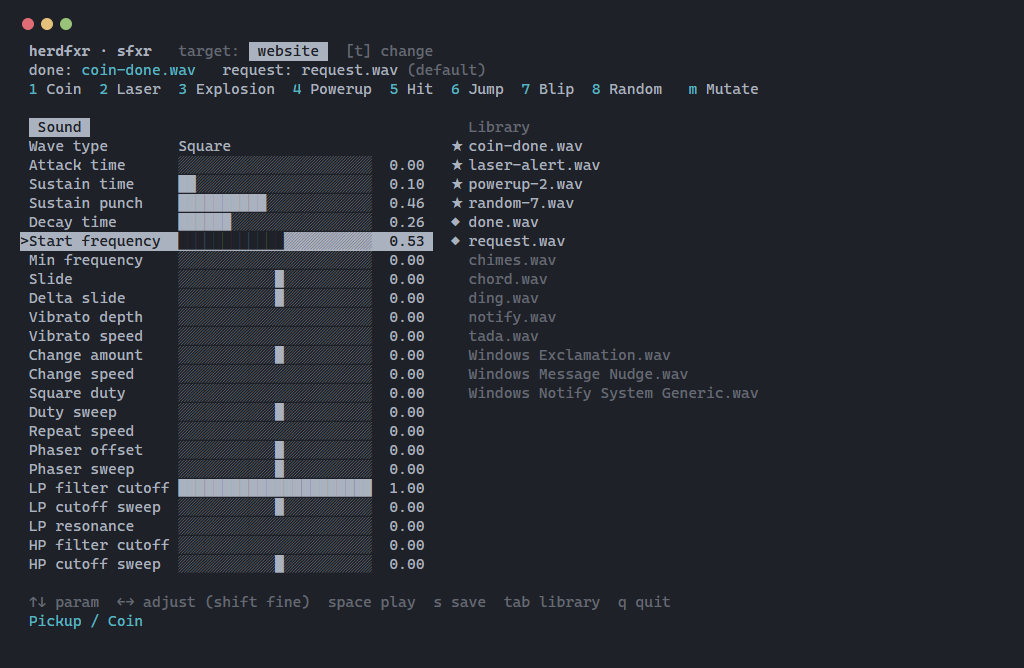The height and width of the screenshot is (668, 1024).
Task: Select Windows Message Nudge.wav entry
Action: [578, 374]
